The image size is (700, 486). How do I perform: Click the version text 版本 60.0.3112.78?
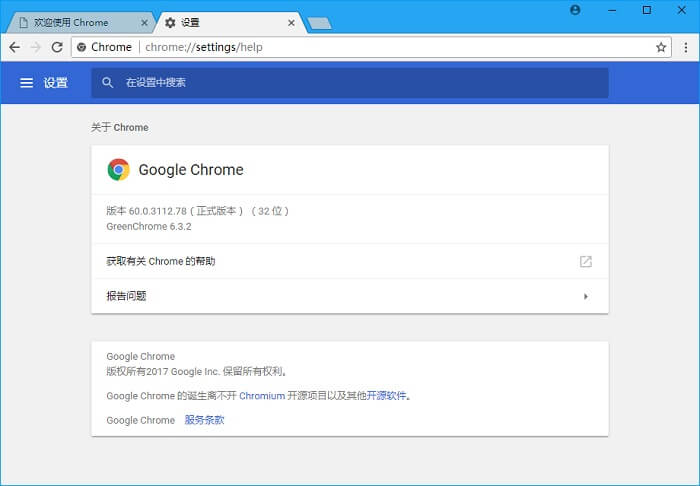(x=146, y=211)
